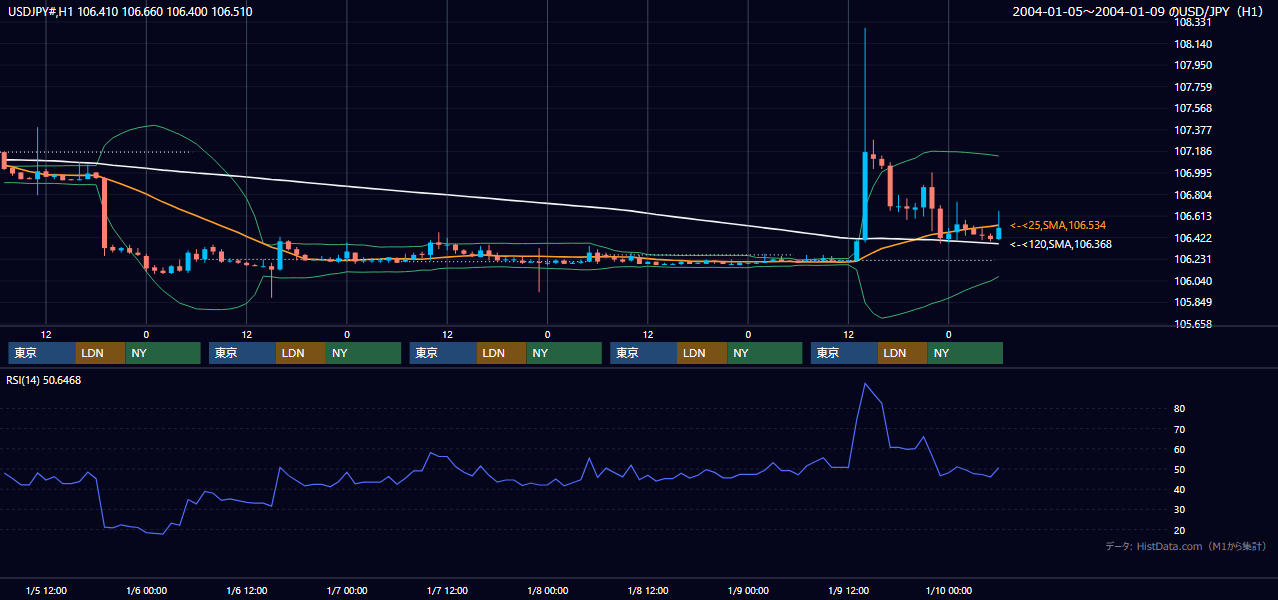Click the 106.613 price scale value
This screenshot has width=1278, height=600.
pos(1192,216)
